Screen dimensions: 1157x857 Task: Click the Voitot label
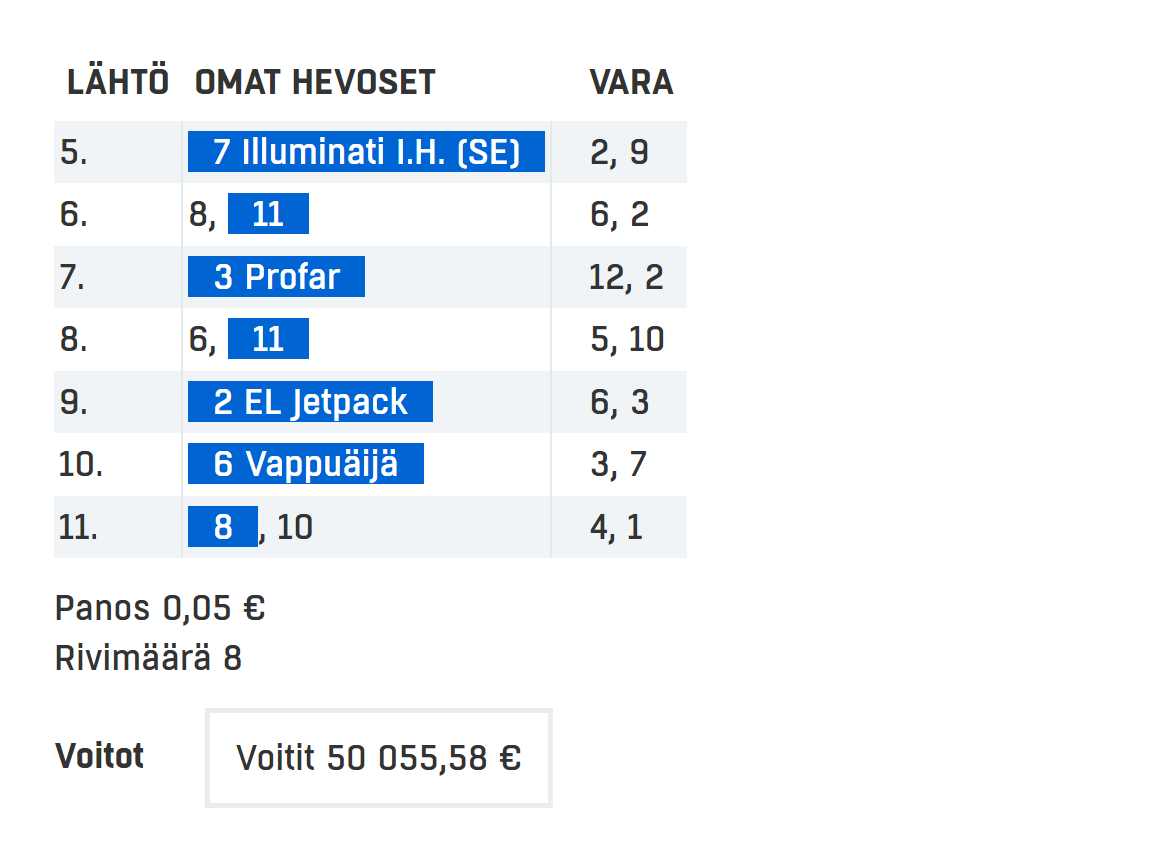pos(100,756)
